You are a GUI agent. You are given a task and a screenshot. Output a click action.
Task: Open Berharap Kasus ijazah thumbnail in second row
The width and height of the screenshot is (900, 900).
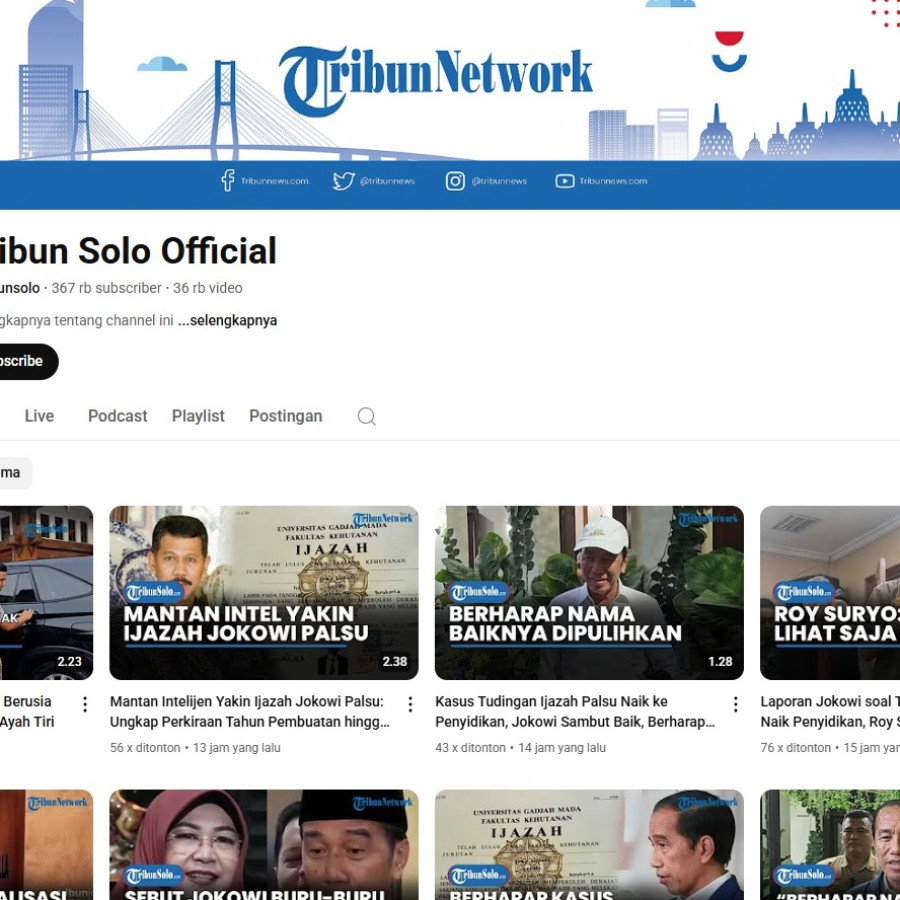coord(589,844)
